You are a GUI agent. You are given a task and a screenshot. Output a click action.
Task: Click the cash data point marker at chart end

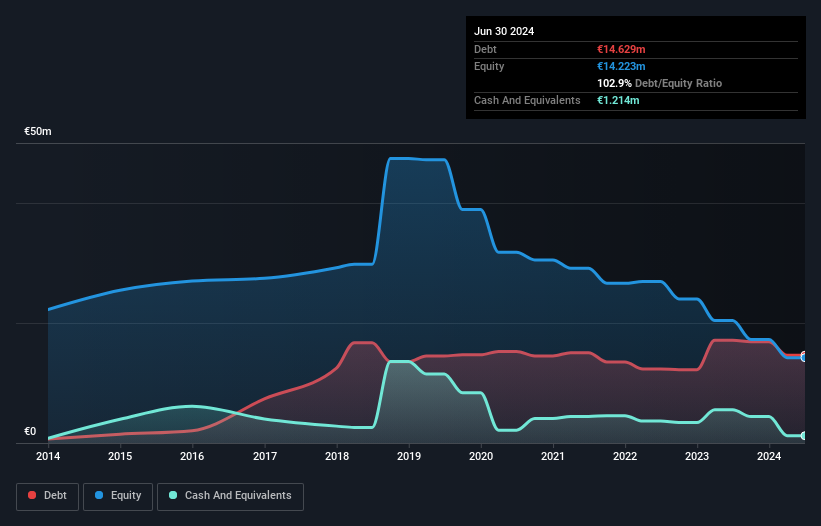(x=804, y=435)
